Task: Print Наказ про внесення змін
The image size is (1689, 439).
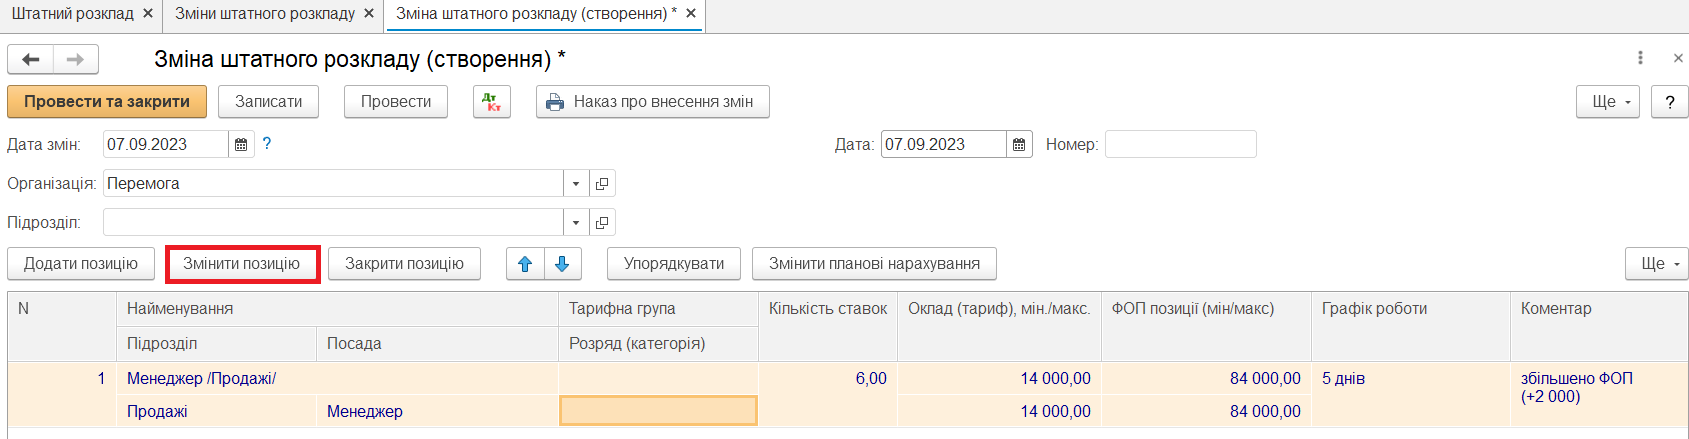Action: pyautogui.click(x=653, y=102)
